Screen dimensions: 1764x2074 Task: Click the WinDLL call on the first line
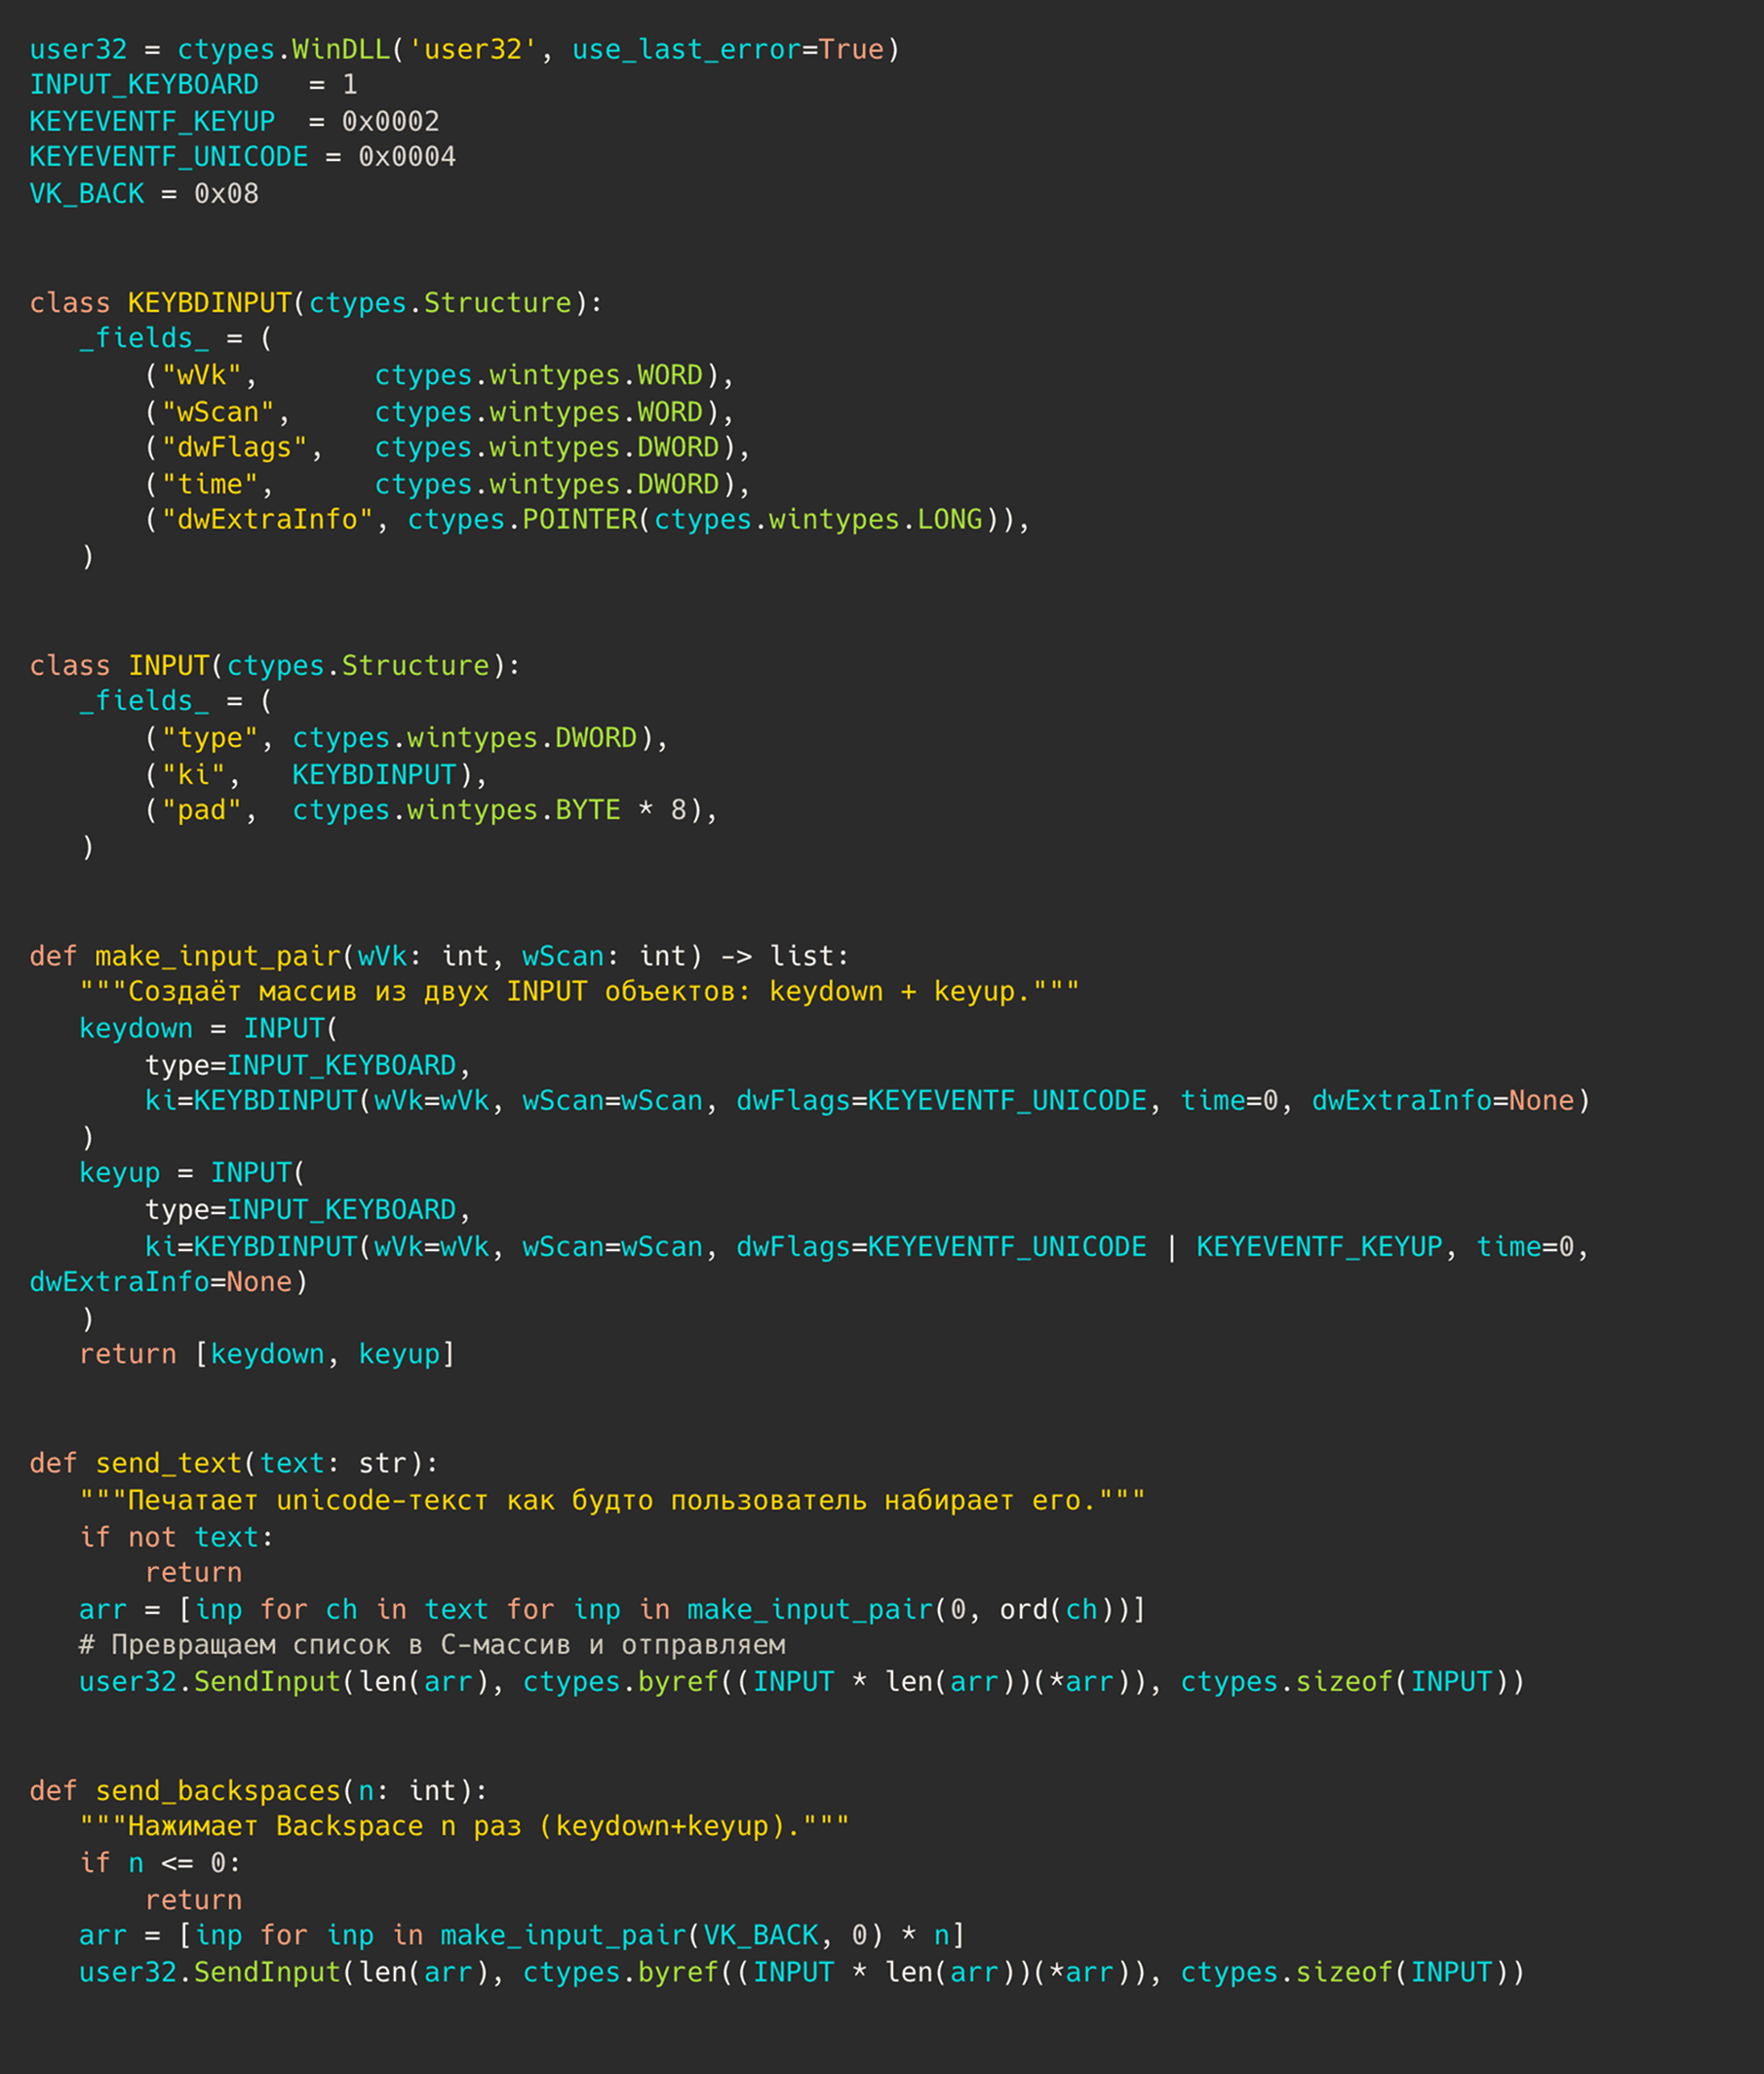click(340, 49)
